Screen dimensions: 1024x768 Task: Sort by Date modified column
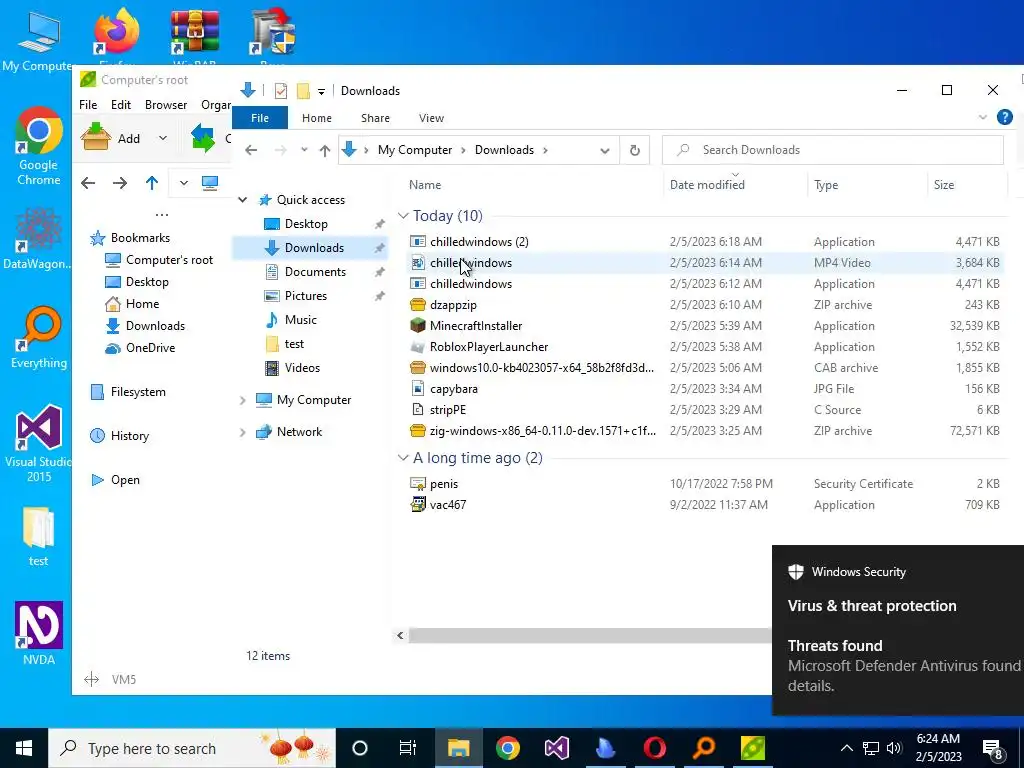pyautogui.click(x=735, y=185)
